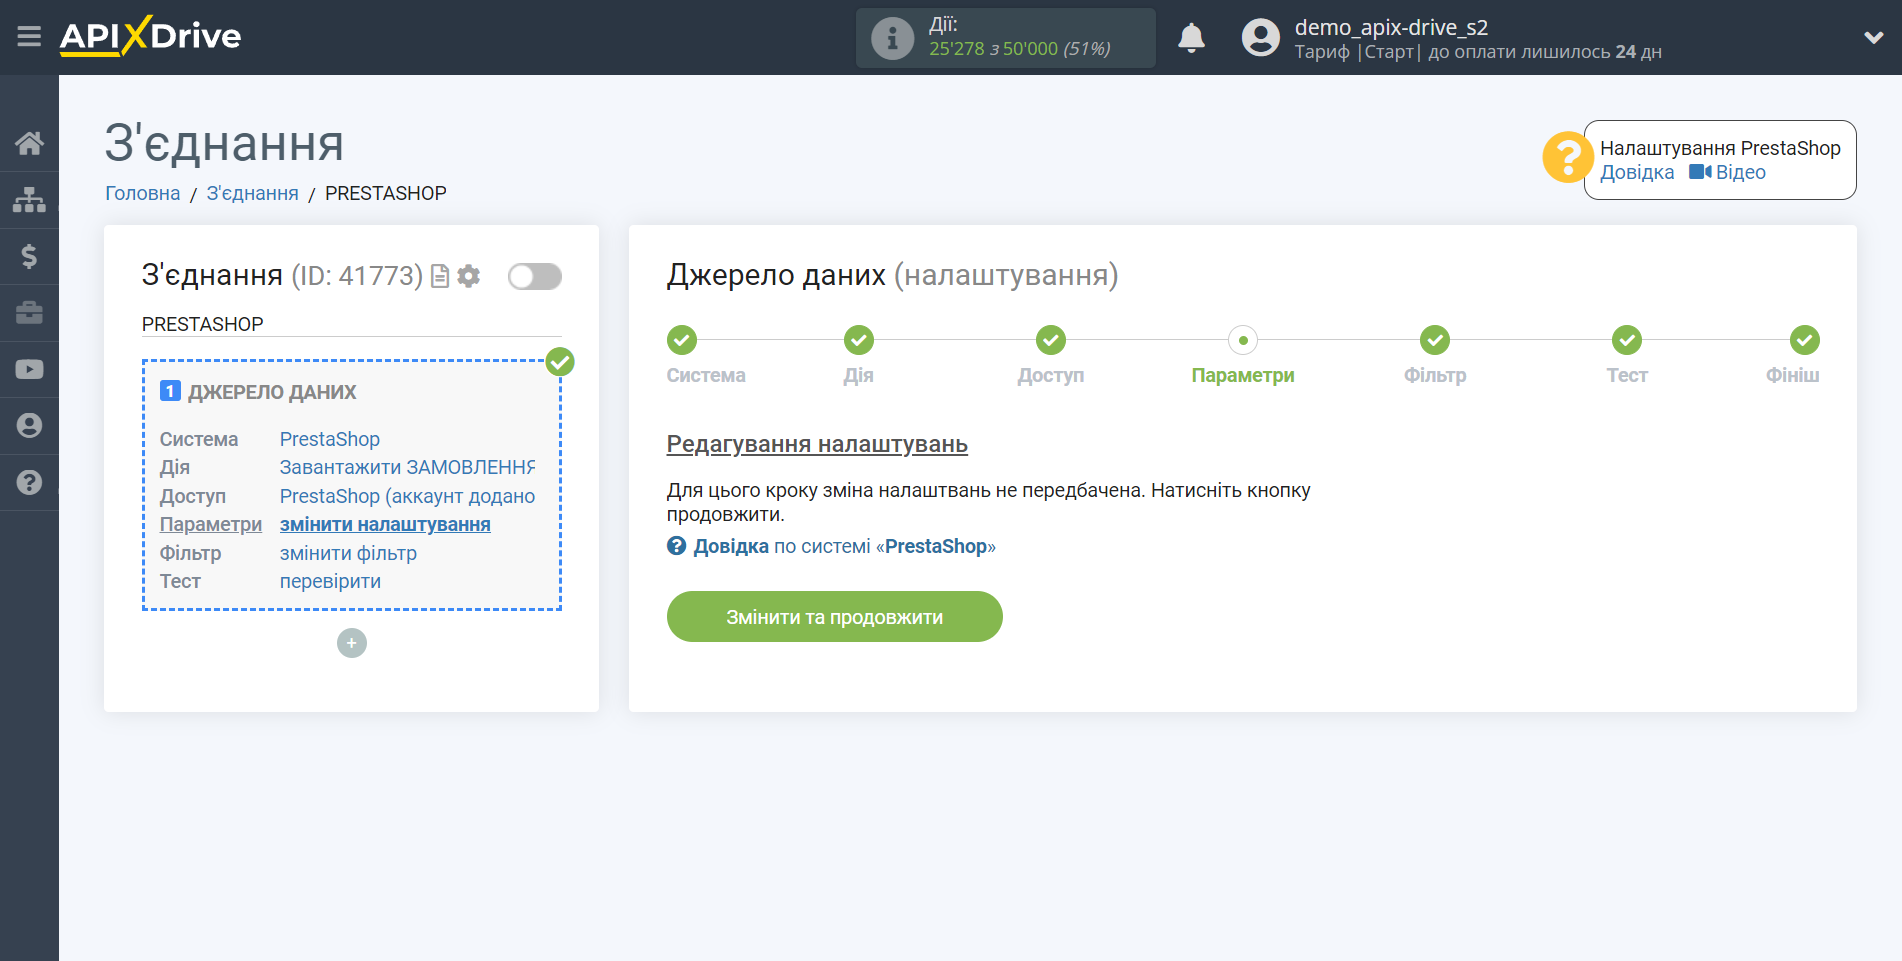Click the Головна breadcrumb link
This screenshot has width=1902, height=961.
click(x=143, y=193)
